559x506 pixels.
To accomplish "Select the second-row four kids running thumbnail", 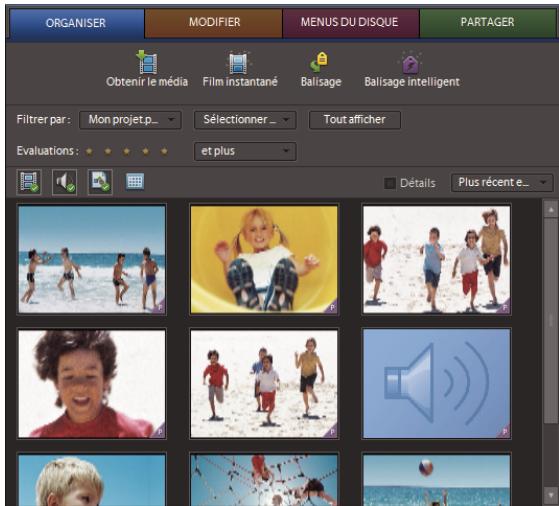I will pos(264,384).
